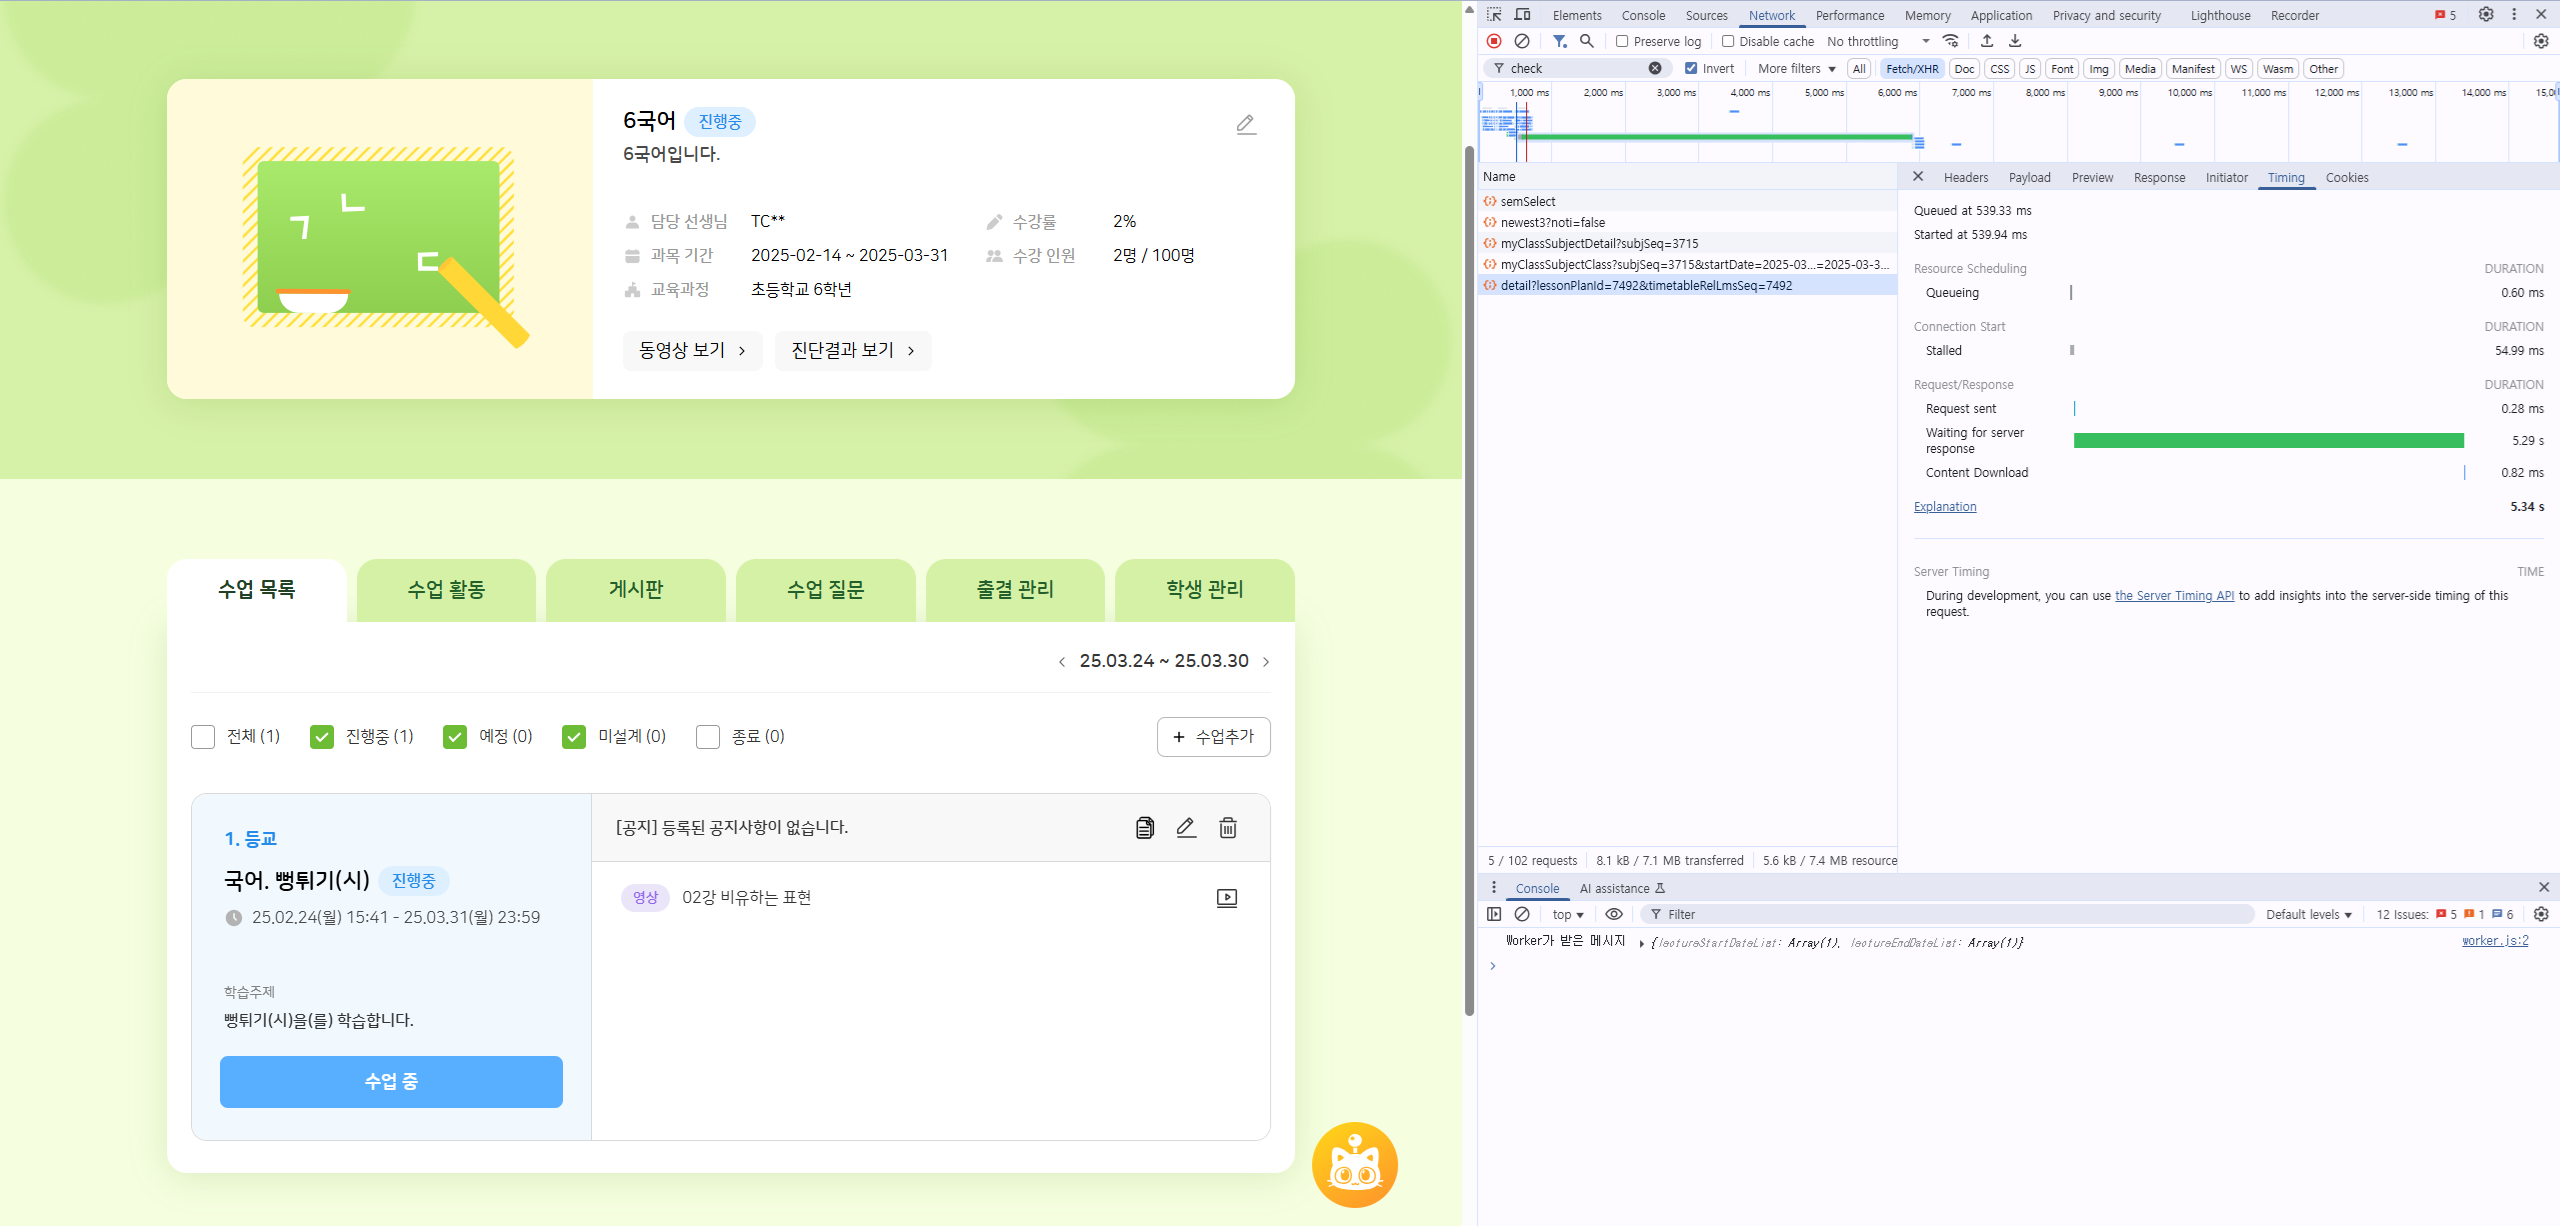Screen dimensions: 2560x1226
Task: Expand the Default levels console dropdown
Action: point(2308,914)
